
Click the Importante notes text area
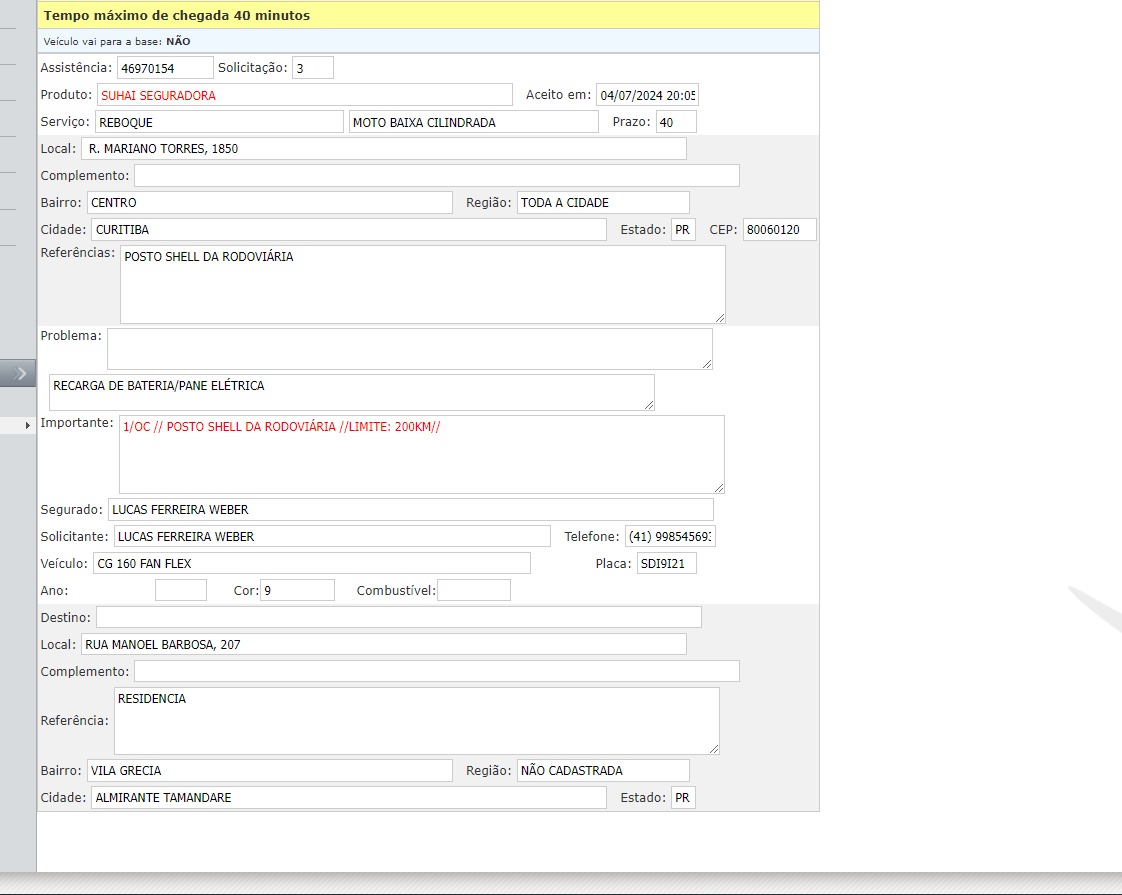tap(421, 454)
